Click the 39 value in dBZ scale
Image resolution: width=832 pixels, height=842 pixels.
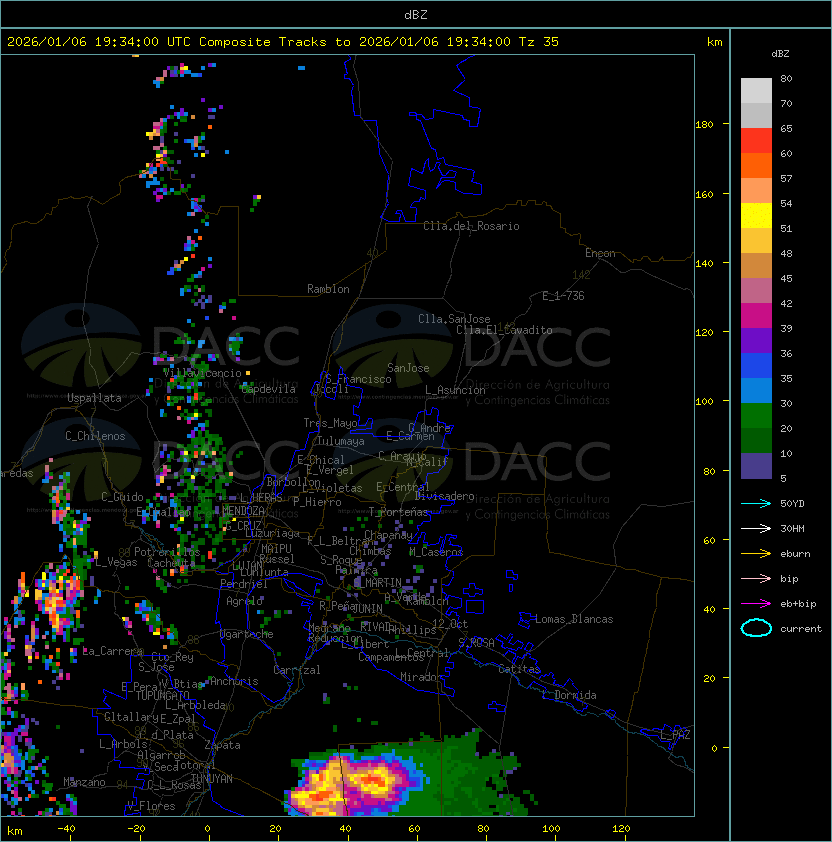point(786,328)
